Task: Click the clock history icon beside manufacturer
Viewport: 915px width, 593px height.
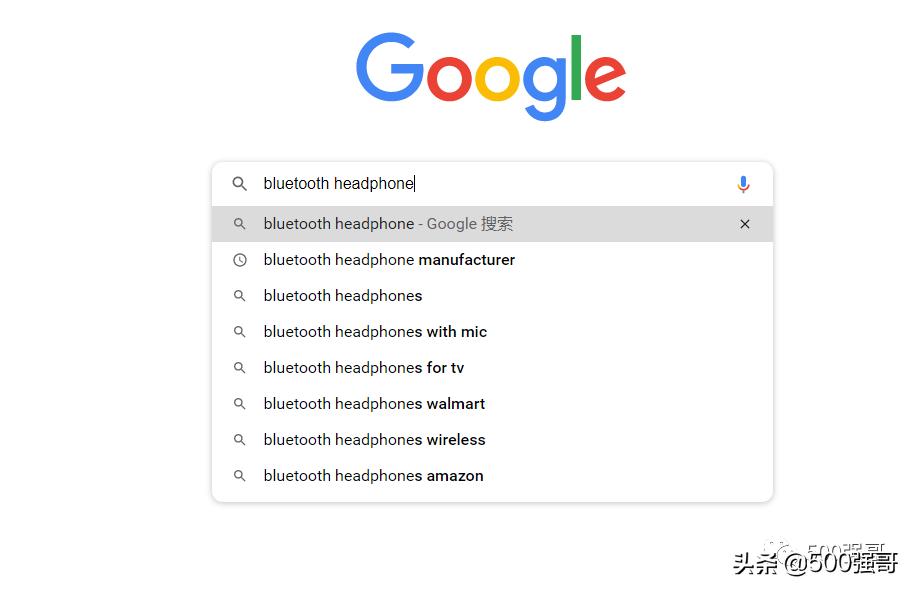Action: coord(240,260)
